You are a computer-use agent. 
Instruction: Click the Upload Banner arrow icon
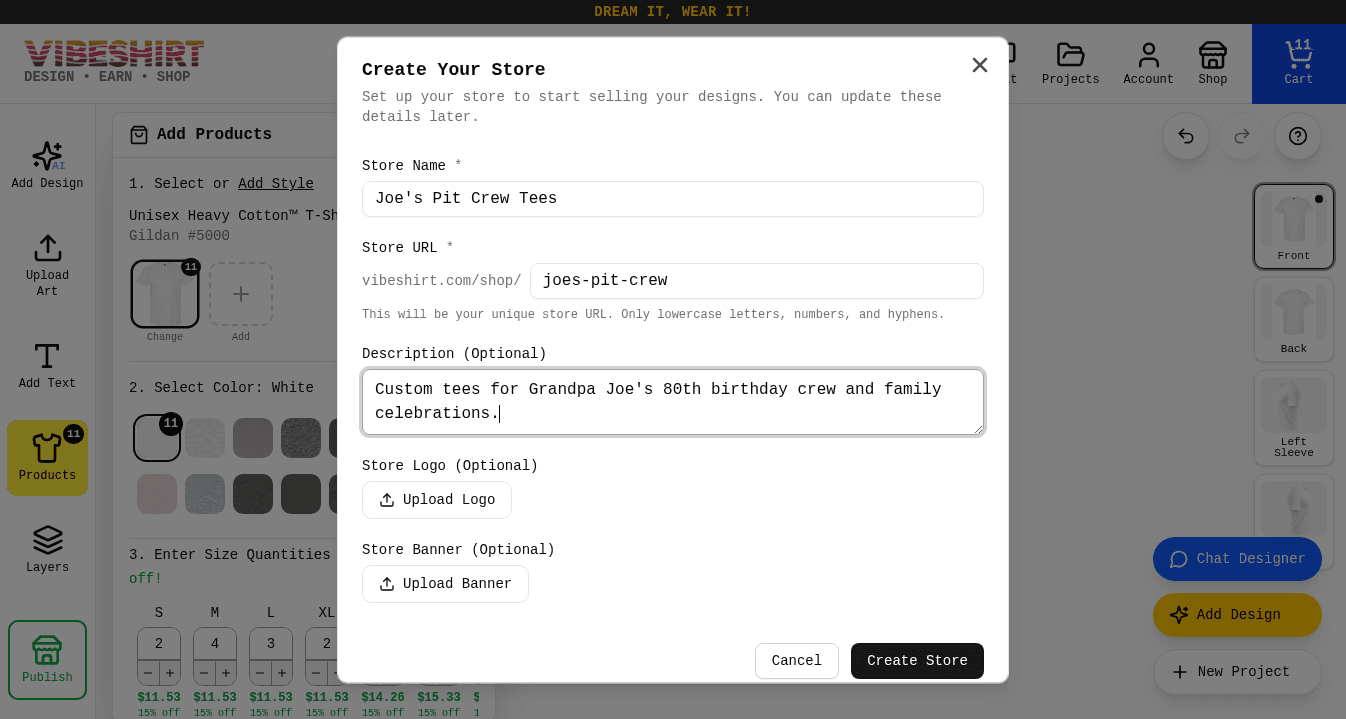click(x=387, y=584)
